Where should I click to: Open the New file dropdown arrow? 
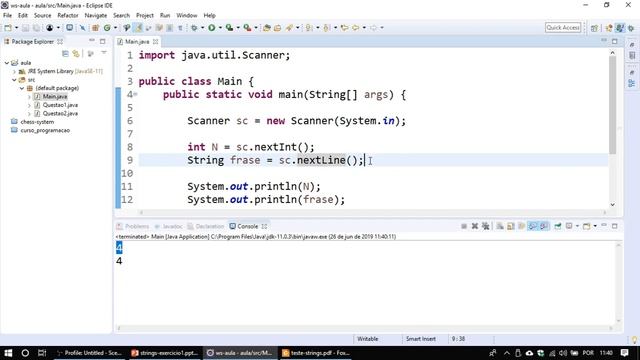coord(16,28)
